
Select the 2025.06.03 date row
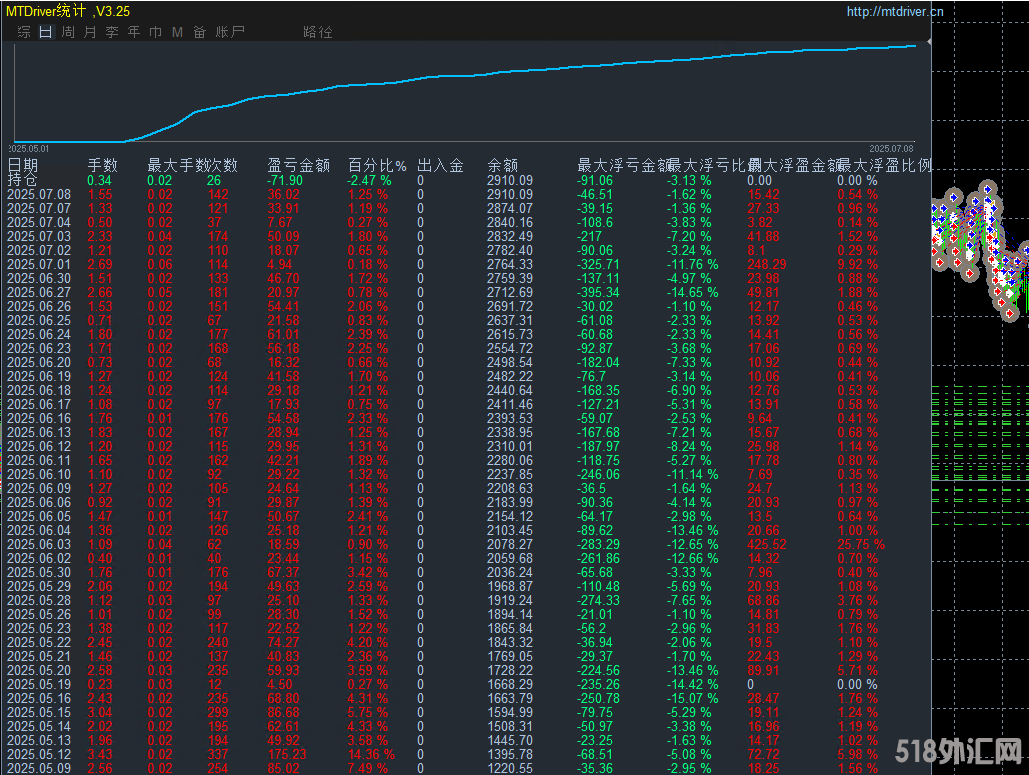(39, 545)
